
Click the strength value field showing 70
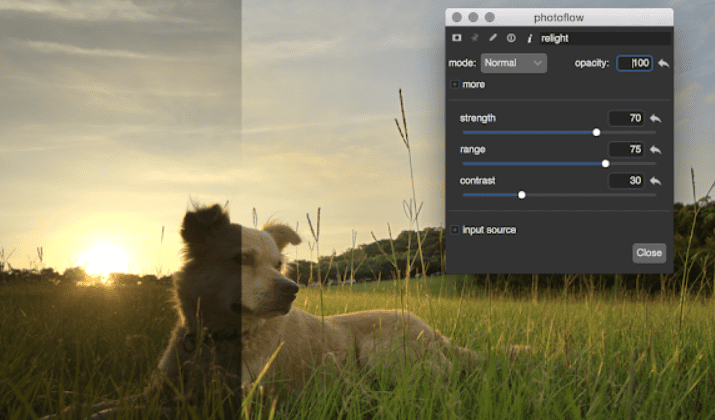pos(626,118)
